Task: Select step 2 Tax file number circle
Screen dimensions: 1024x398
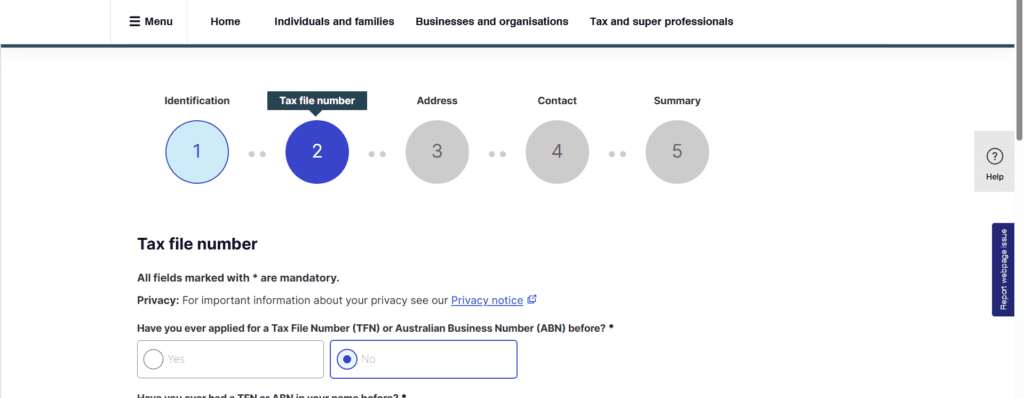Action: pos(317,152)
